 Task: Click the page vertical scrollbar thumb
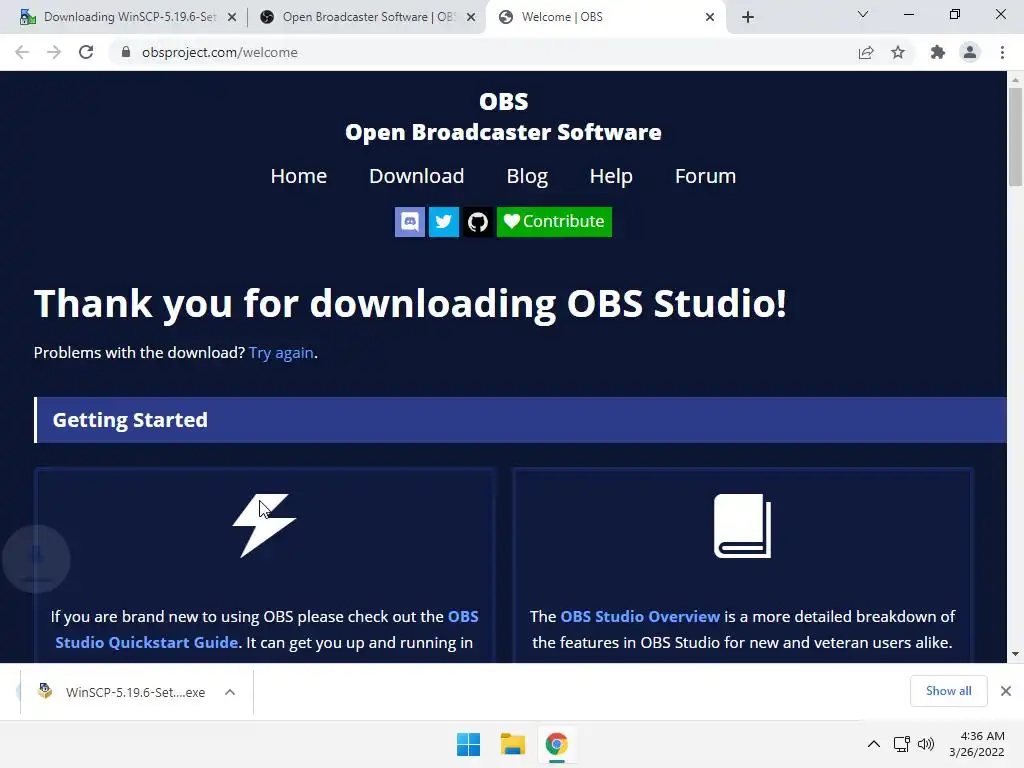click(x=1015, y=137)
